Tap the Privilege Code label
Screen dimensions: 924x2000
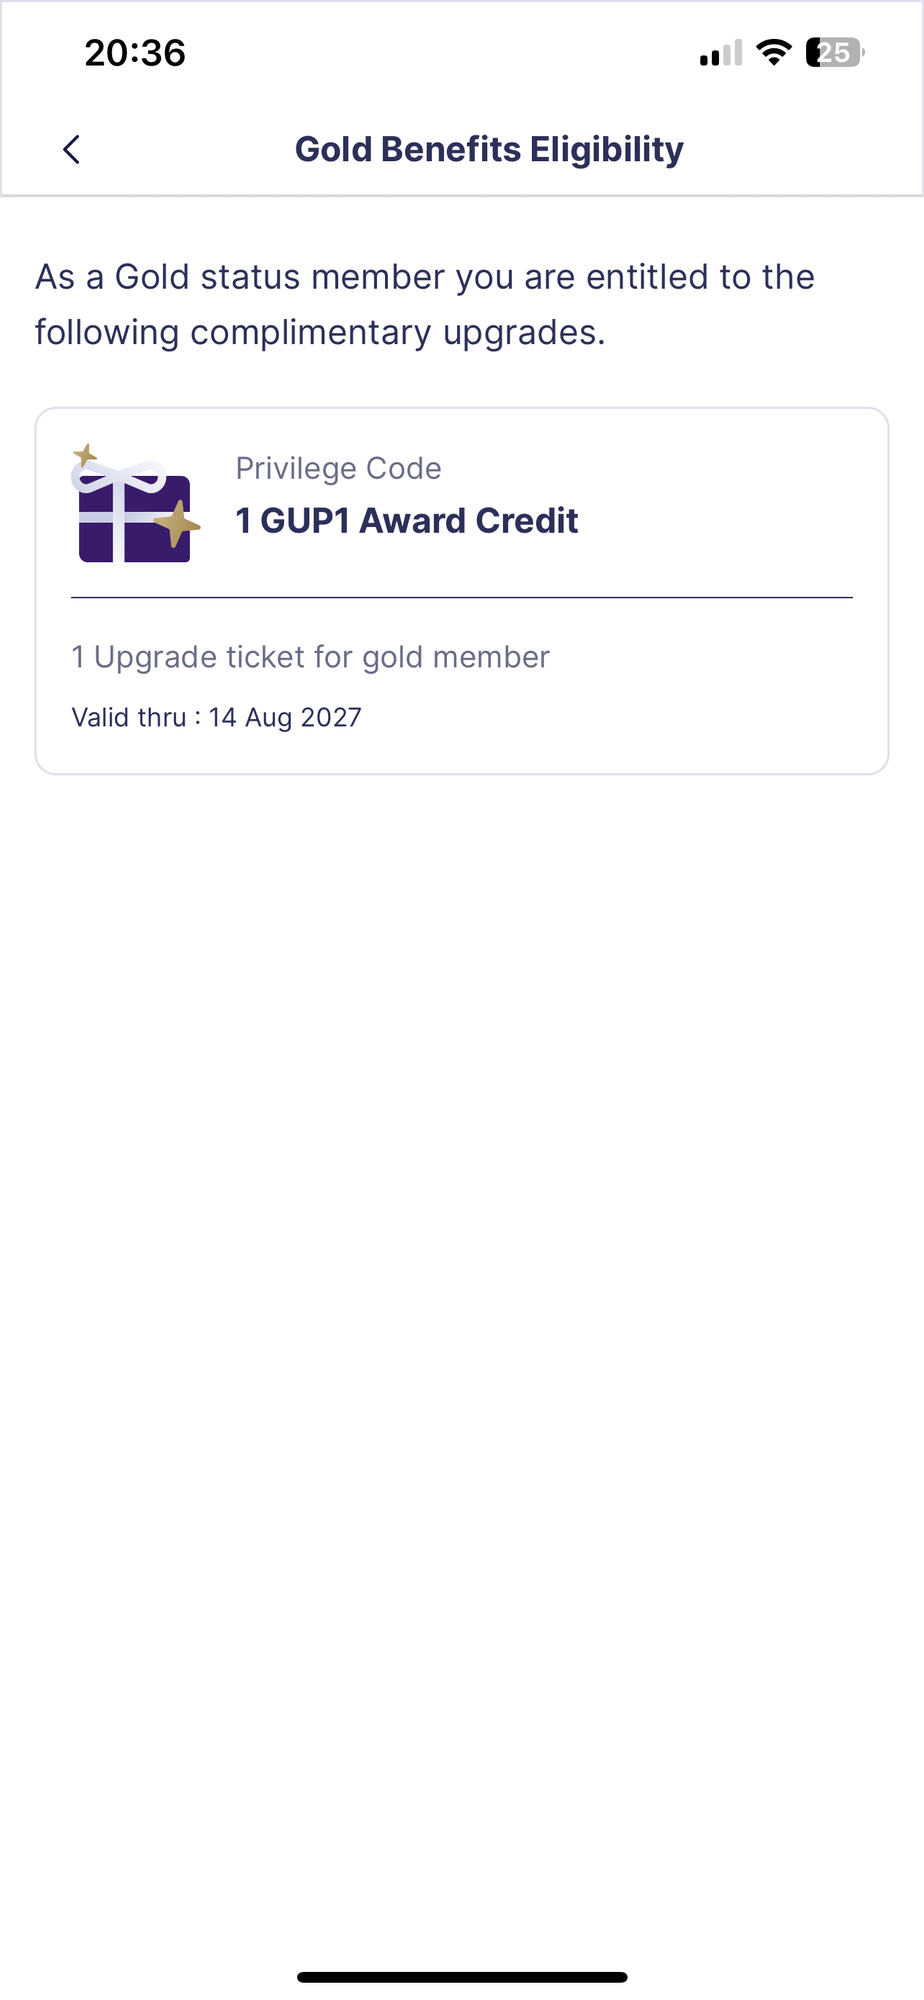(338, 468)
